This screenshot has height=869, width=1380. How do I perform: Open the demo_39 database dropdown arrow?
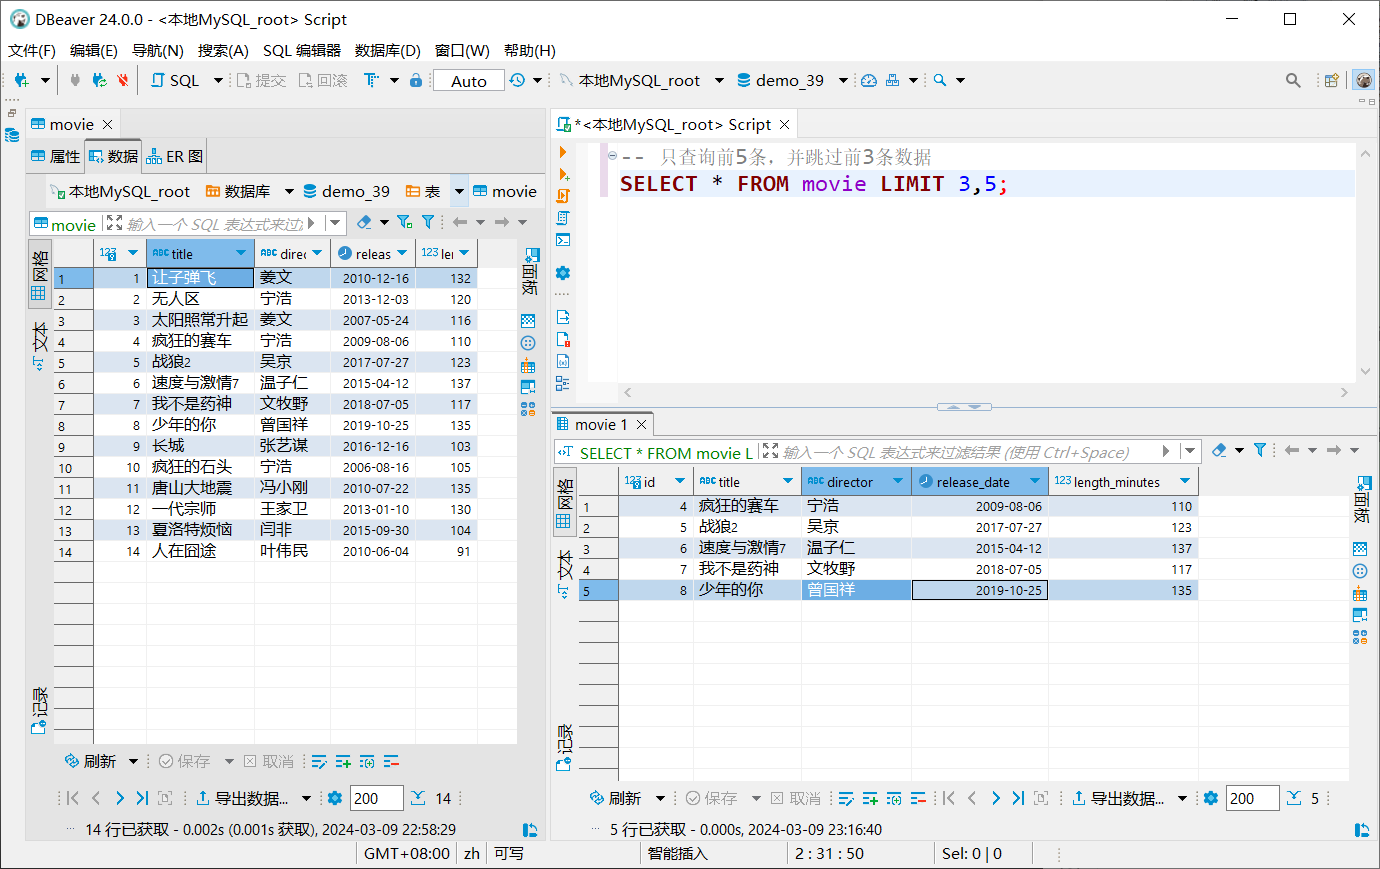pyautogui.click(x=843, y=80)
